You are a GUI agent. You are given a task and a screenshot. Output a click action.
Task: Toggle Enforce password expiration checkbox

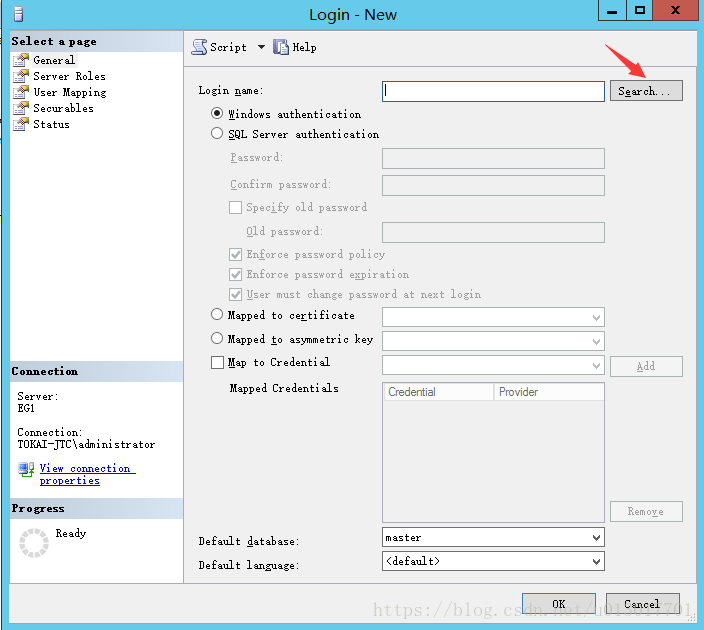pyautogui.click(x=235, y=274)
